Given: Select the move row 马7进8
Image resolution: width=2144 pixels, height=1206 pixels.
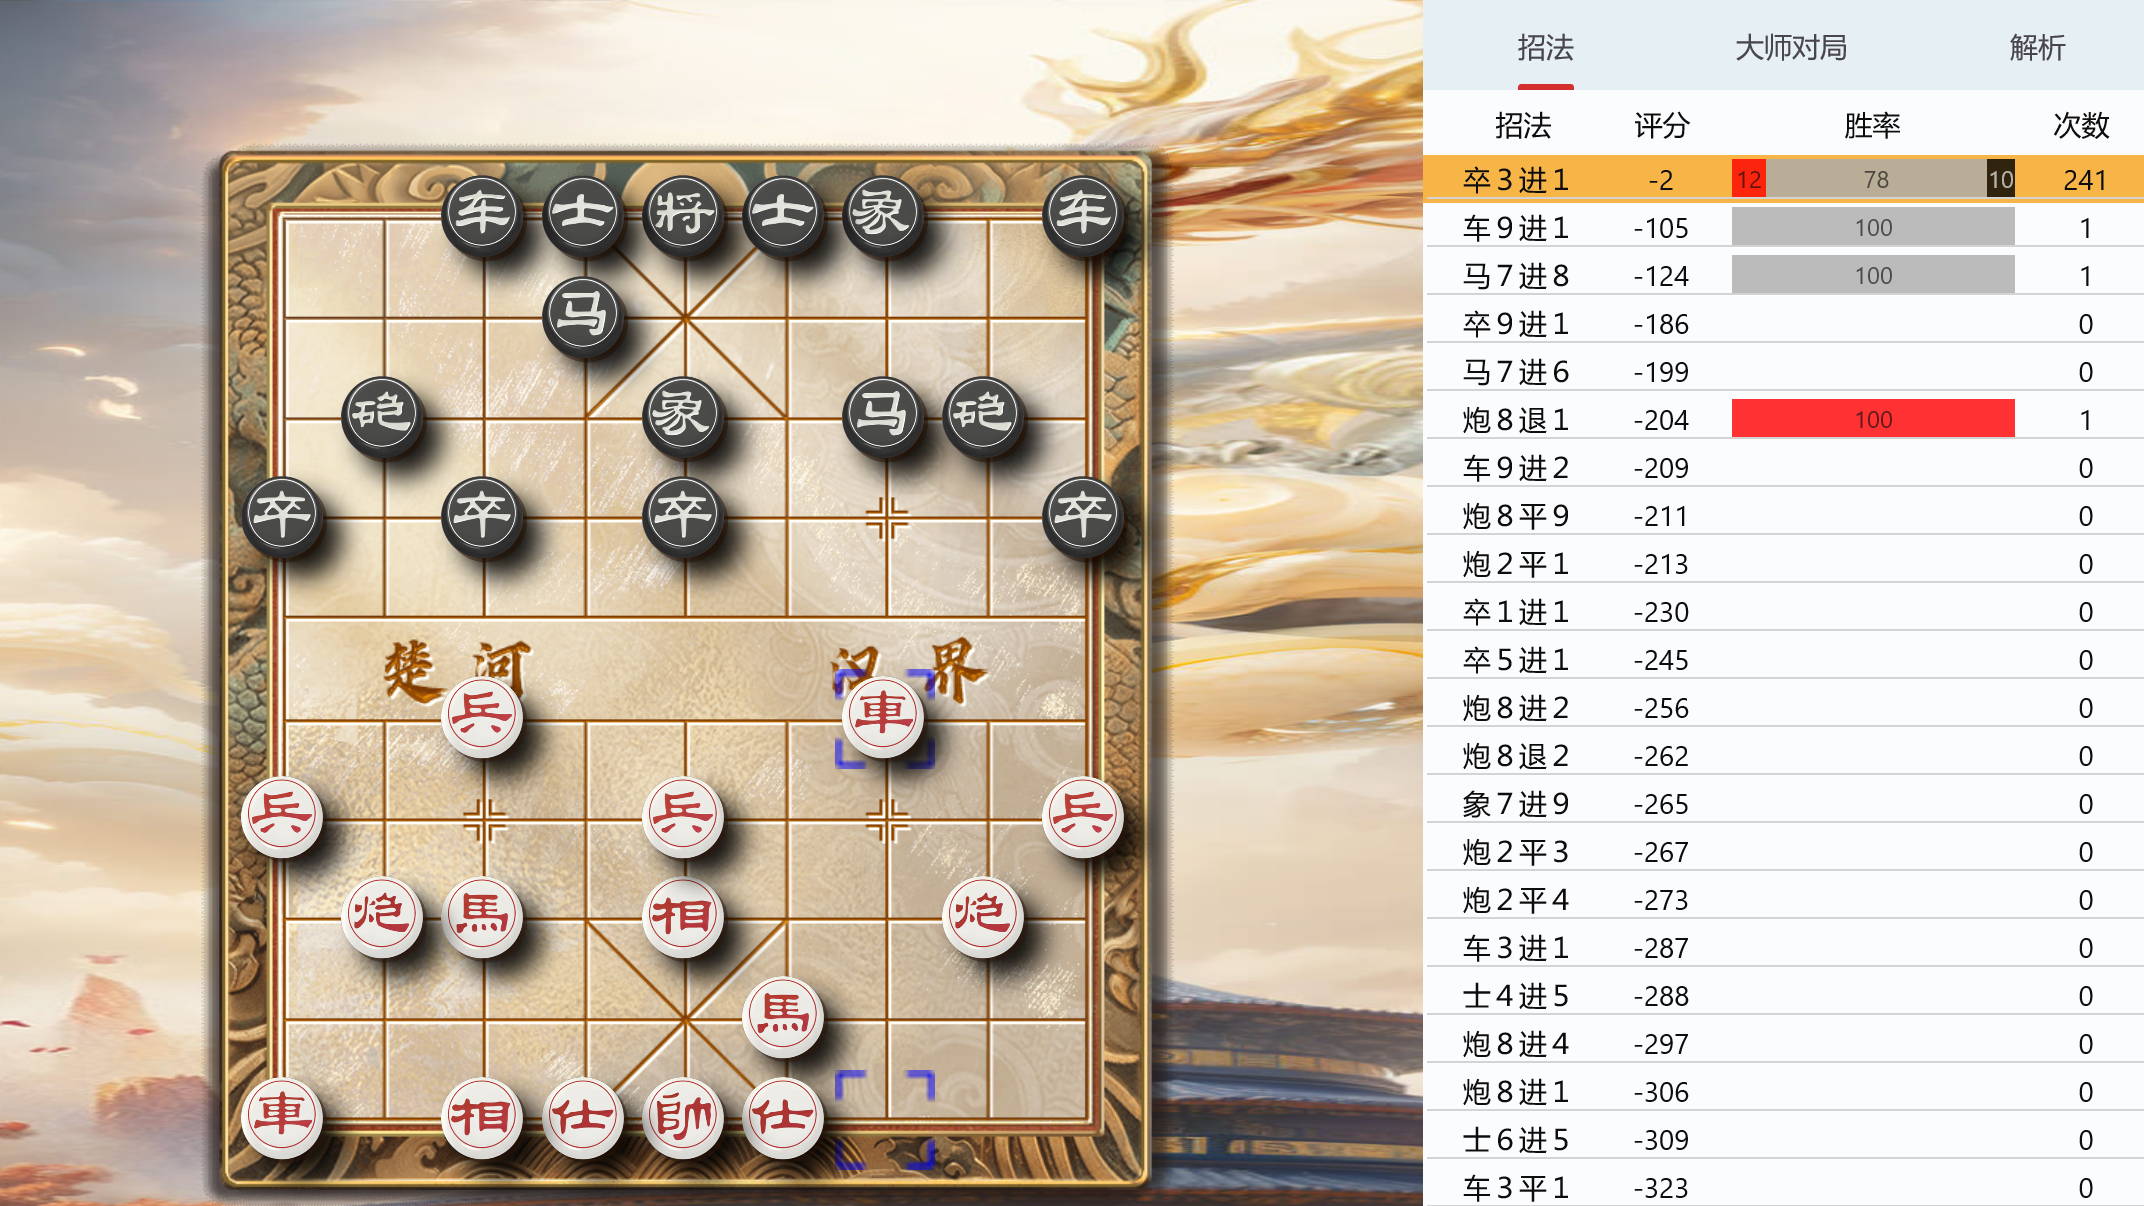Looking at the screenshot, I should tap(1784, 276).
